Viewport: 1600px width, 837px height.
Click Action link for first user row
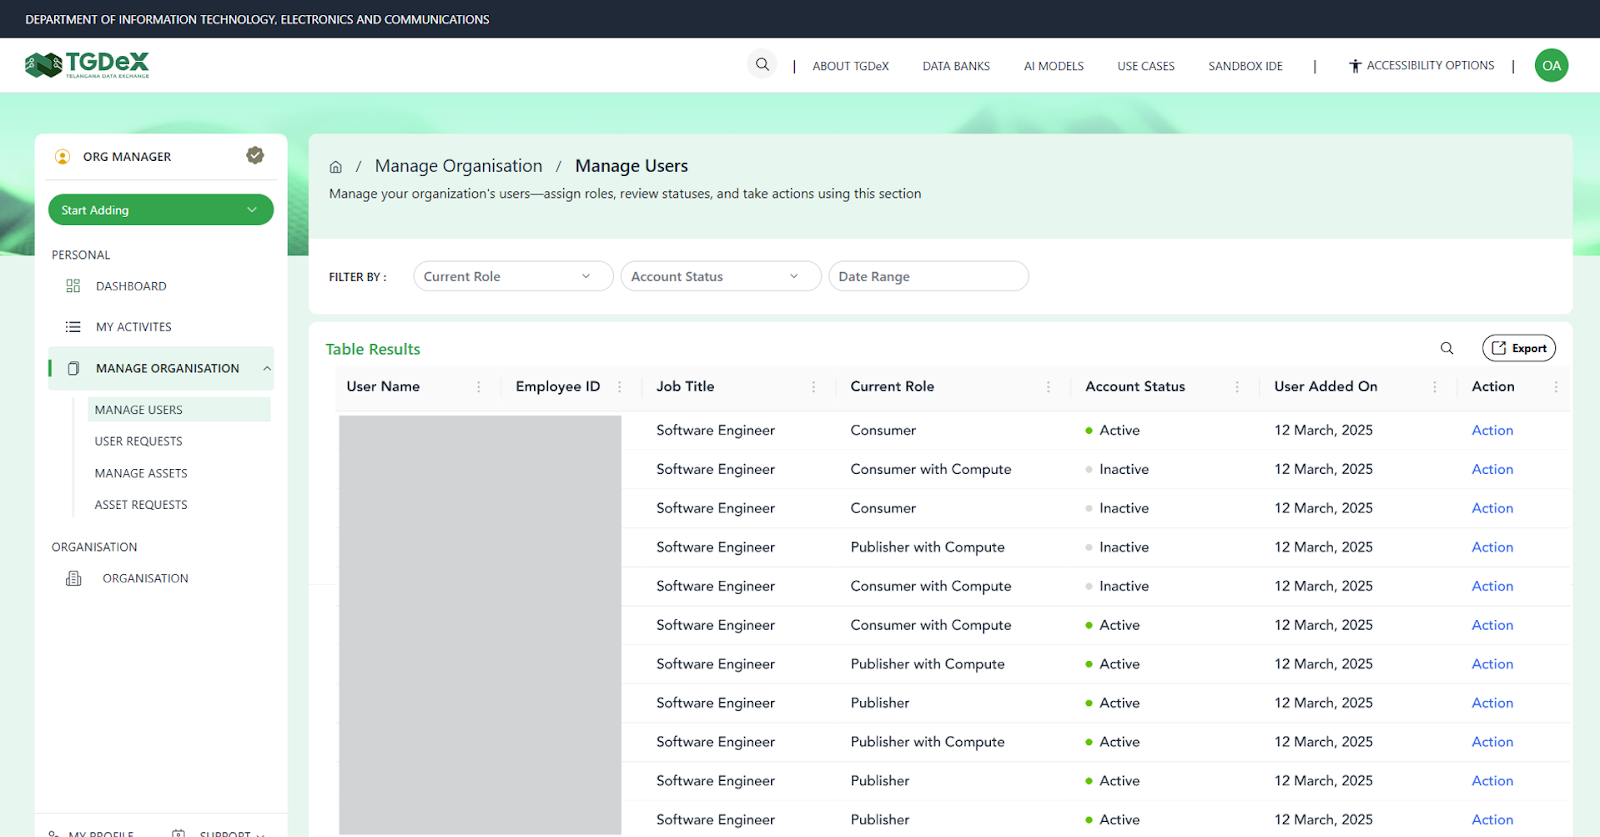click(1492, 430)
